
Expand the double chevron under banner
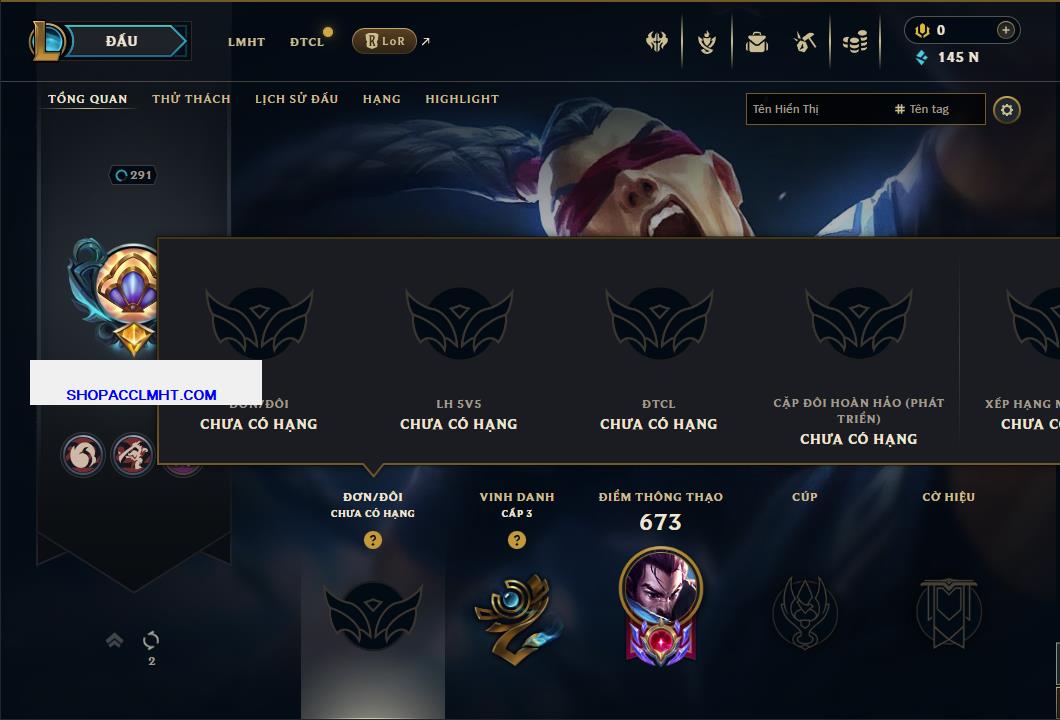tap(114, 640)
